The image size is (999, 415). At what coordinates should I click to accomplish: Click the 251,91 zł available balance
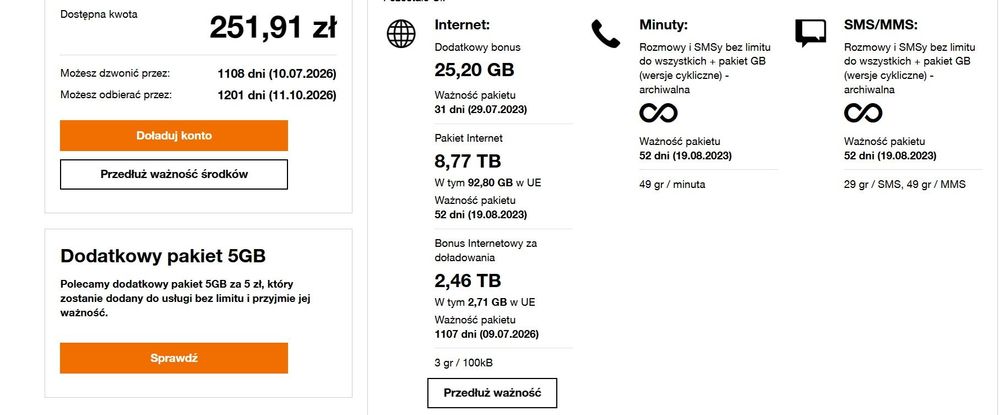click(272, 28)
